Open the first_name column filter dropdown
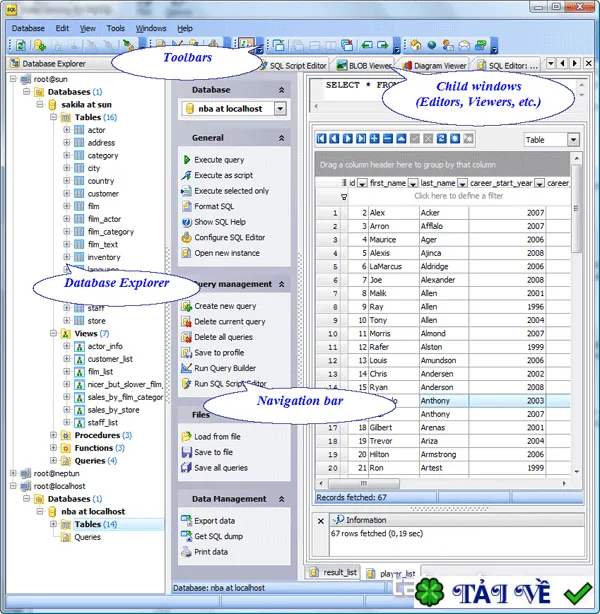Image resolution: width=600 pixels, height=614 pixels. (x=413, y=183)
